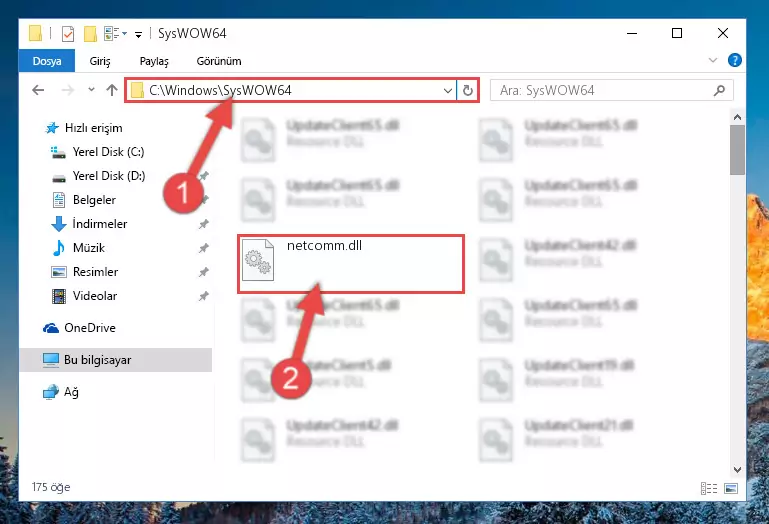The image size is (769, 524).
Task: Click the scroll up arrow of file list
Action: click(x=737, y=117)
